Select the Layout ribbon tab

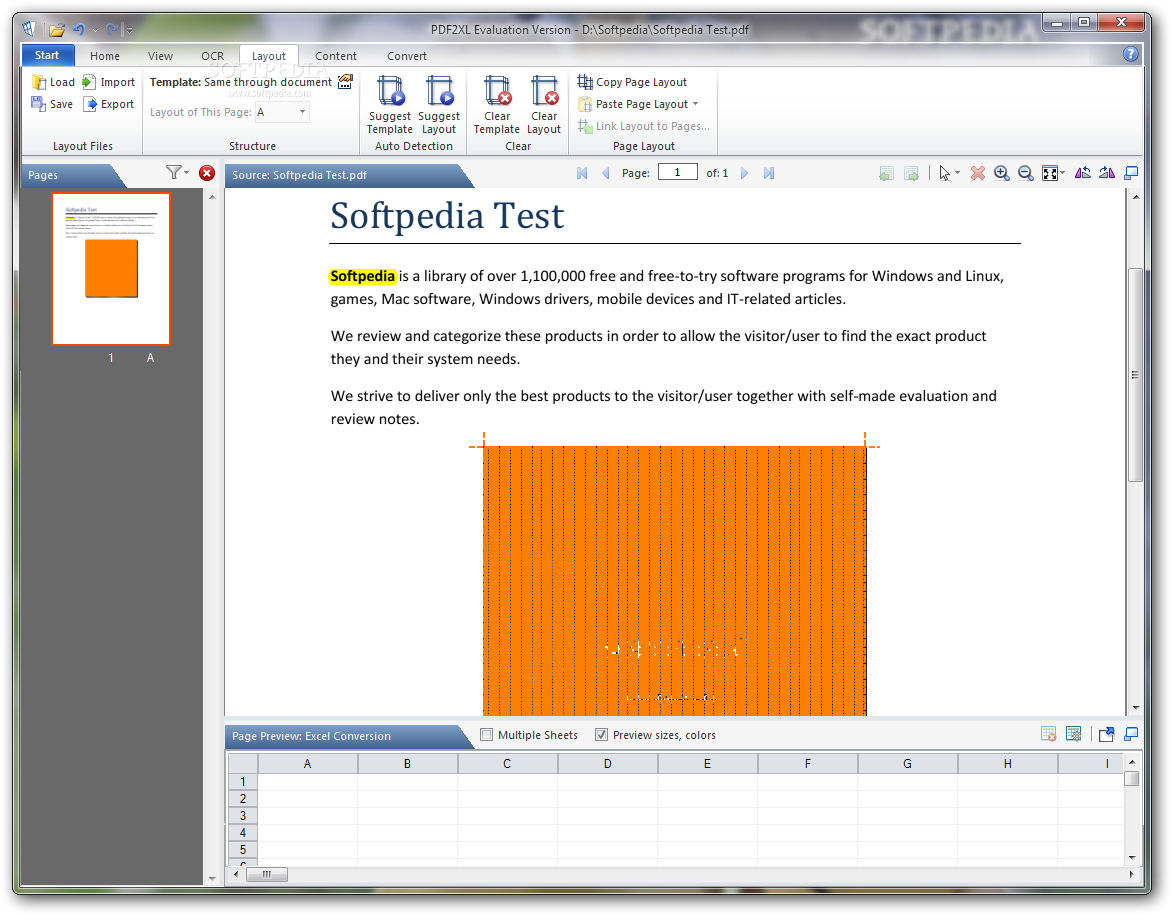(x=268, y=56)
